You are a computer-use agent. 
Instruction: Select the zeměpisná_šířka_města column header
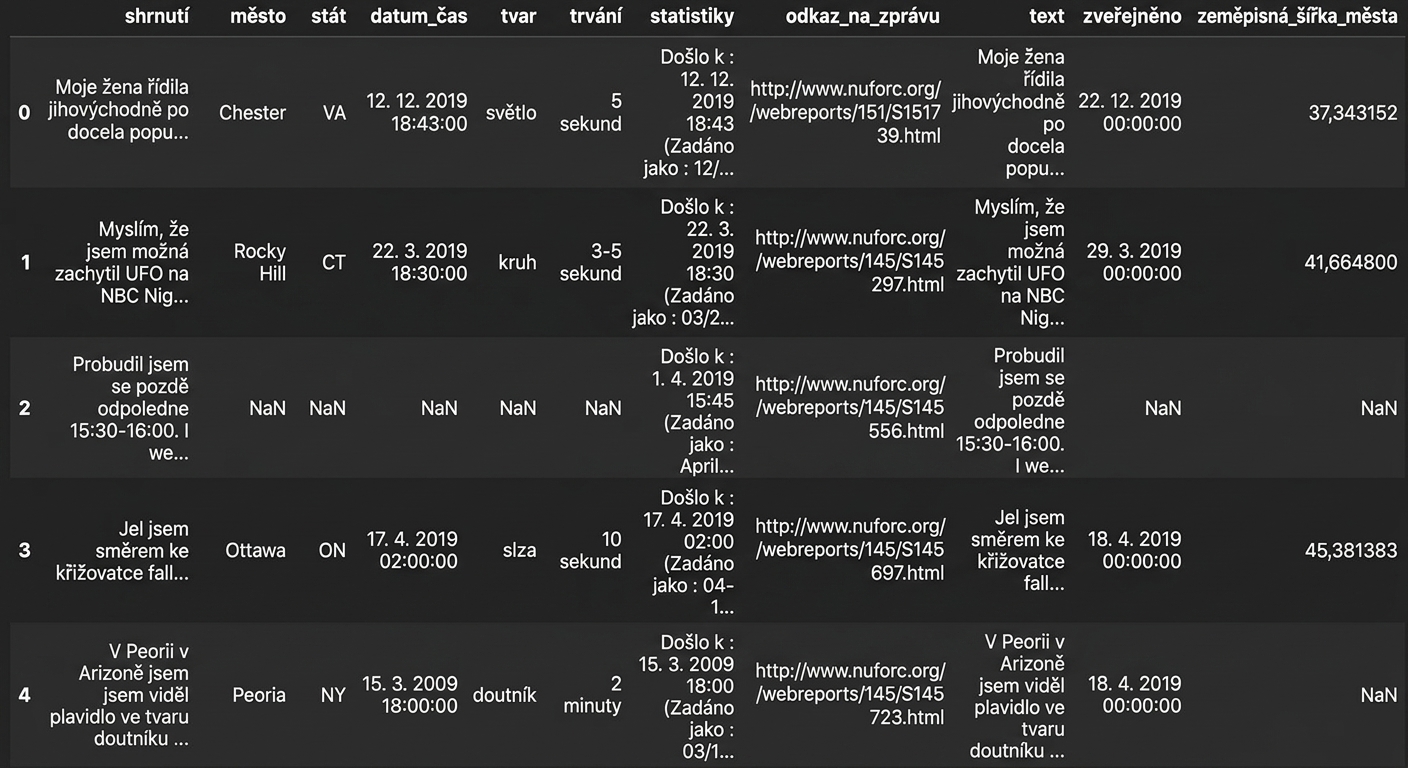pos(1297,16)
